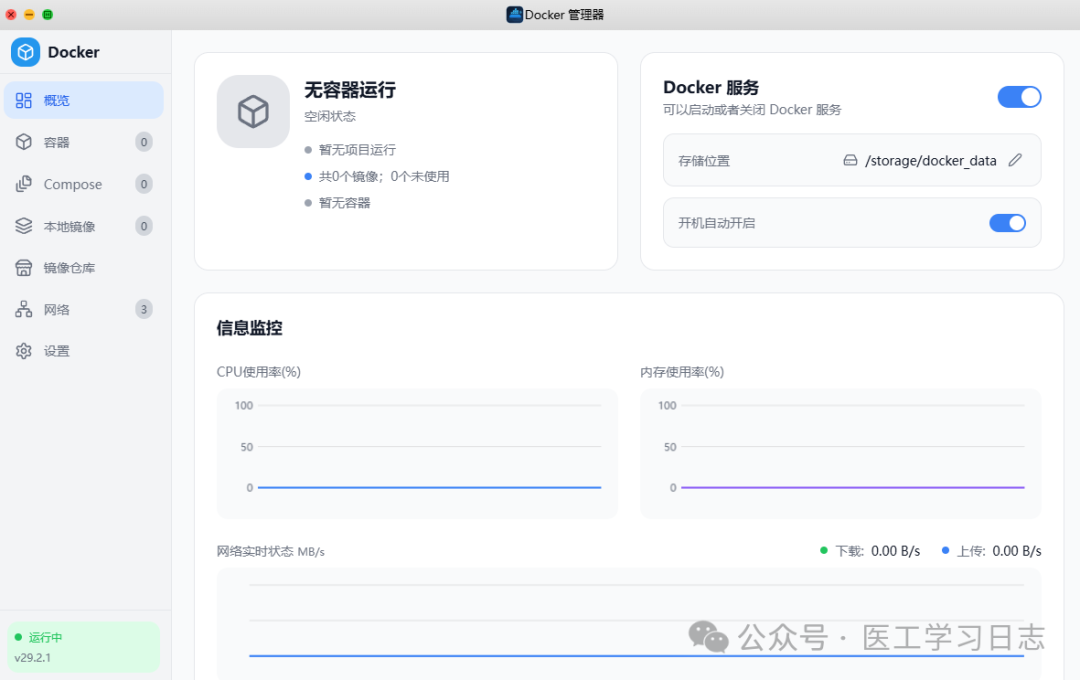1080x680 pixels.
Task: Click the blue CPU usage line
Action: pos(429,487)
